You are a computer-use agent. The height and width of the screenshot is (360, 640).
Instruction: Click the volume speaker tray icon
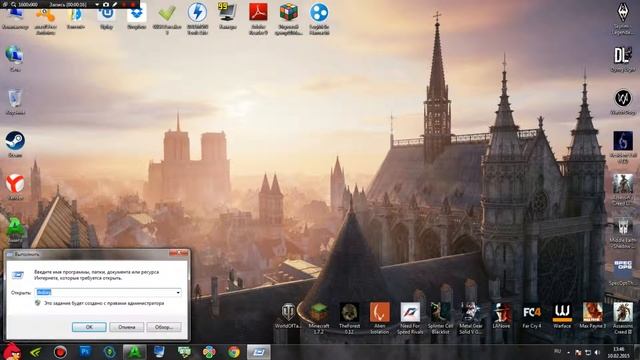pos(597,352)
